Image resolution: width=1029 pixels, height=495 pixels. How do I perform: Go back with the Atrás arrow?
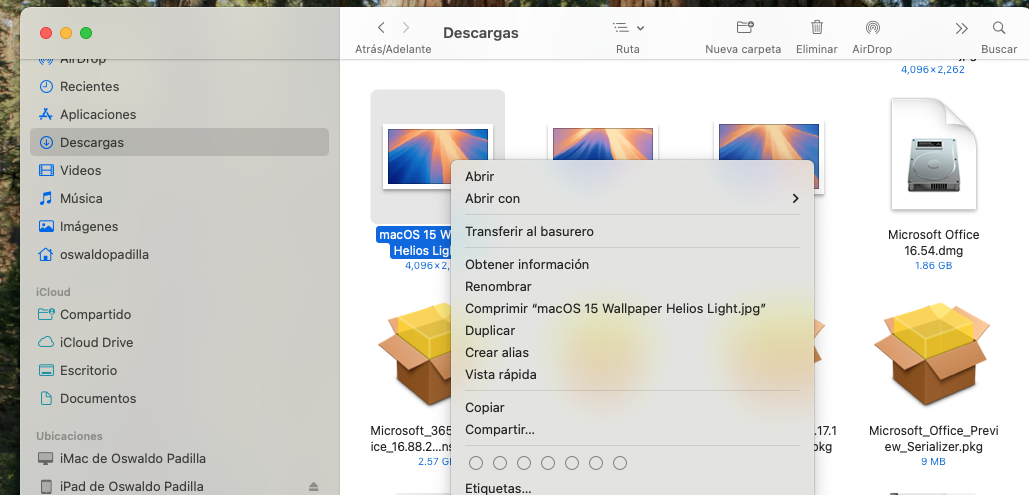381,28
